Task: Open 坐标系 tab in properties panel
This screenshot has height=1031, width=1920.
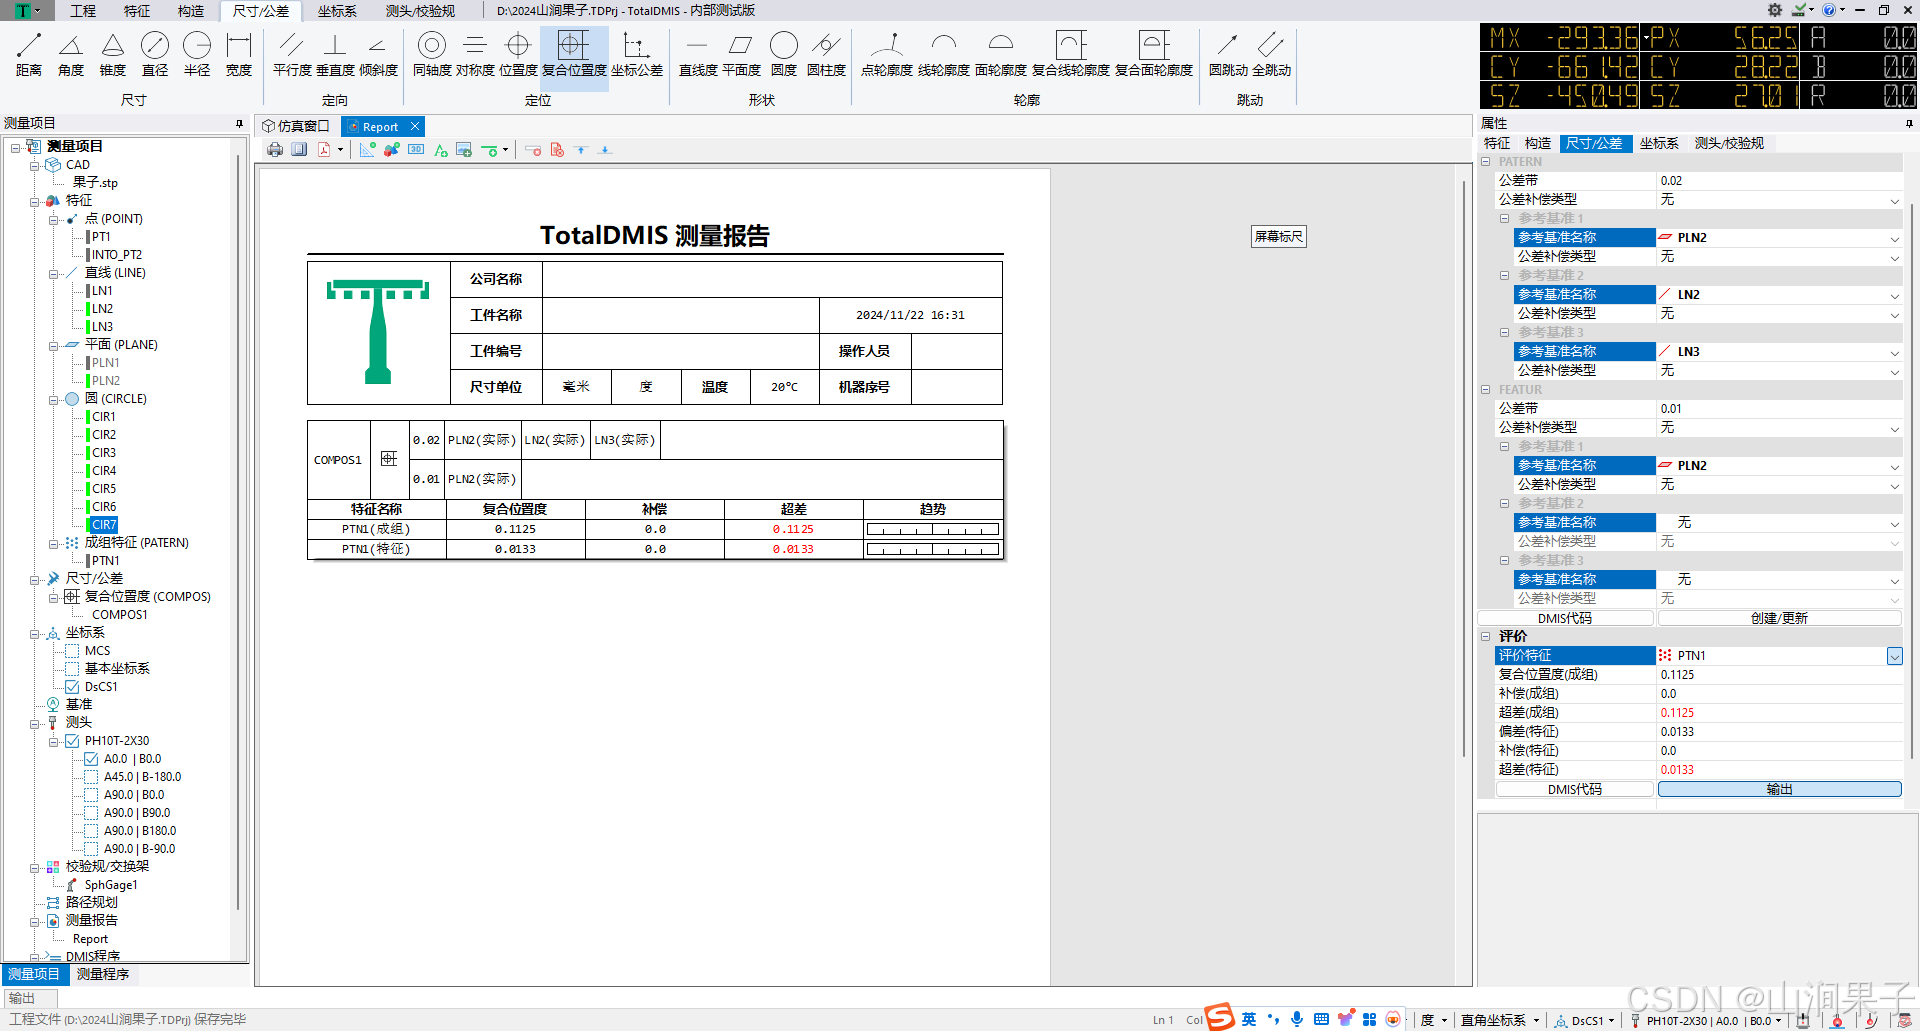Action: click(x=1659, y=144)
